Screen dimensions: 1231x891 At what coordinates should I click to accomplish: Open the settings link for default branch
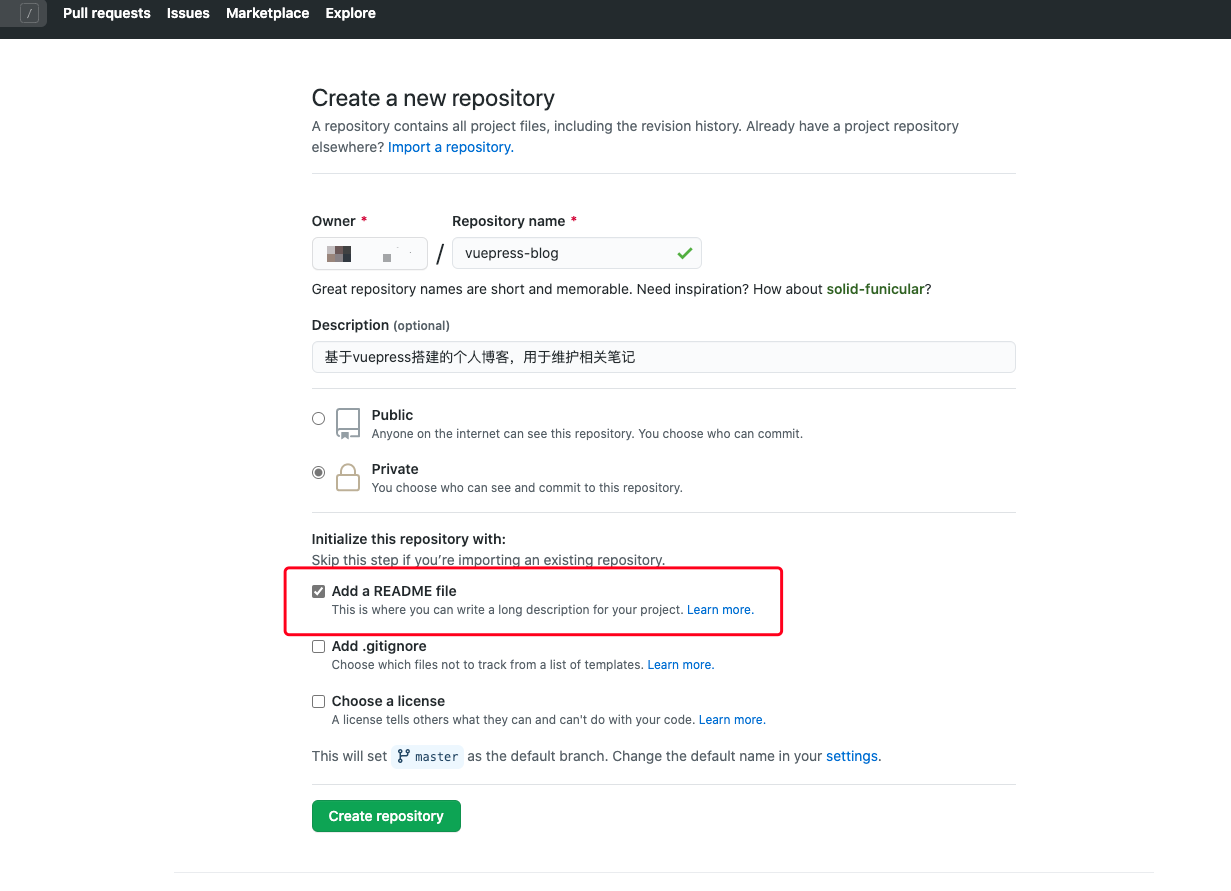coord(852,757)
